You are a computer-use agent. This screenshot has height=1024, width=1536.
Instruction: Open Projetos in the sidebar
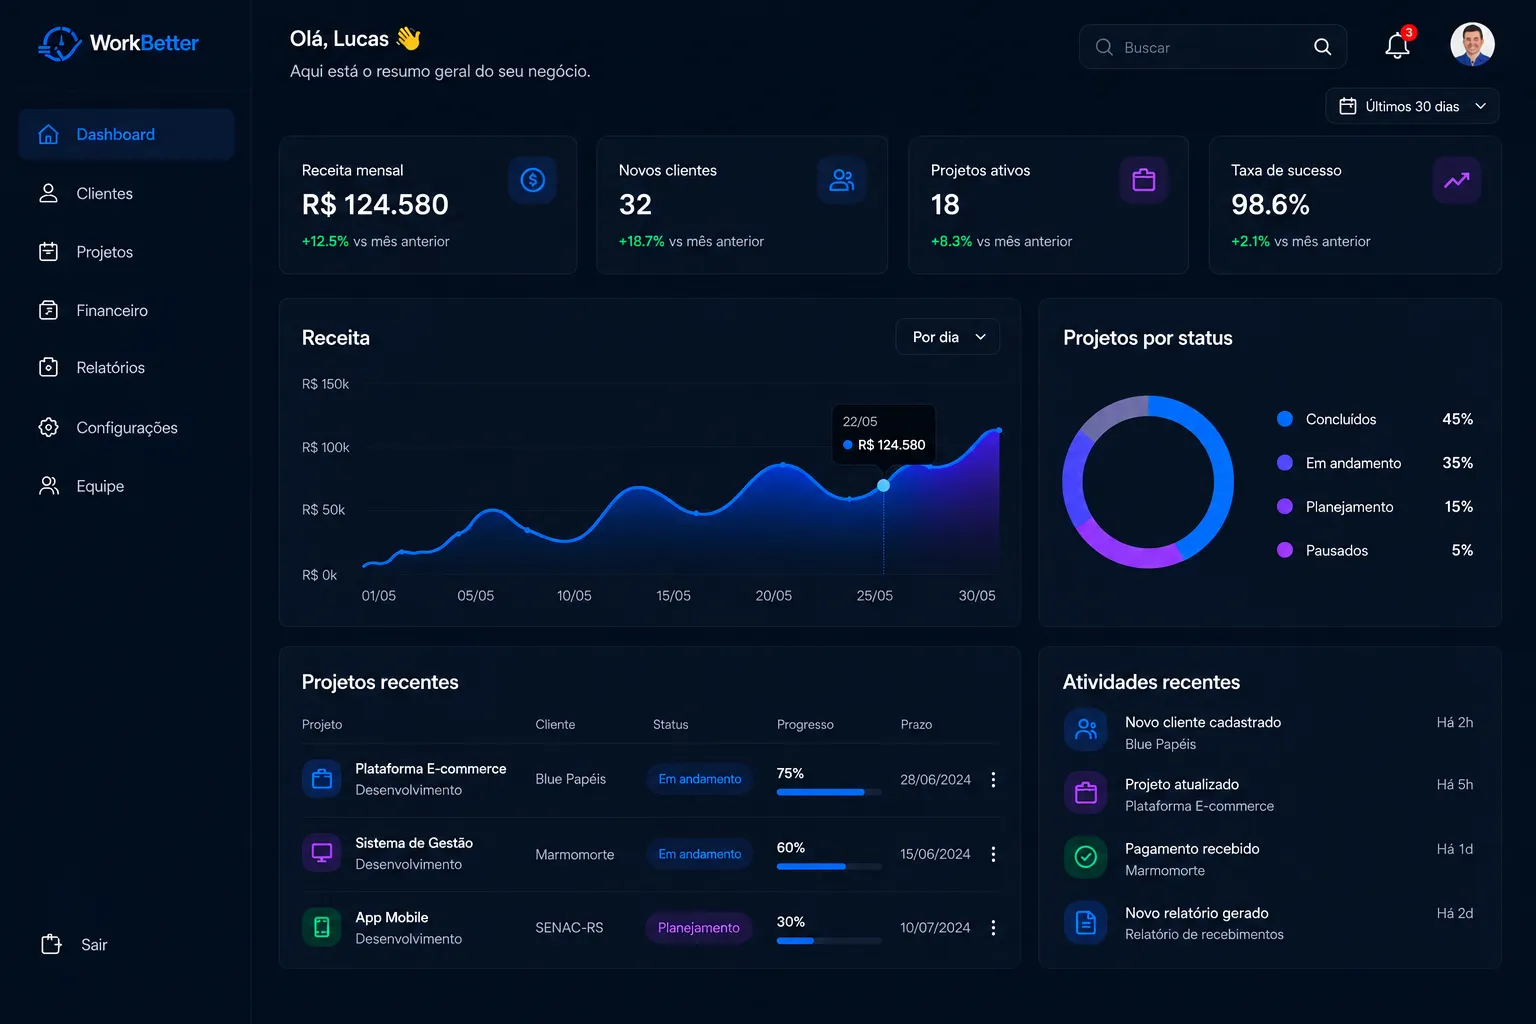(127, 252)
